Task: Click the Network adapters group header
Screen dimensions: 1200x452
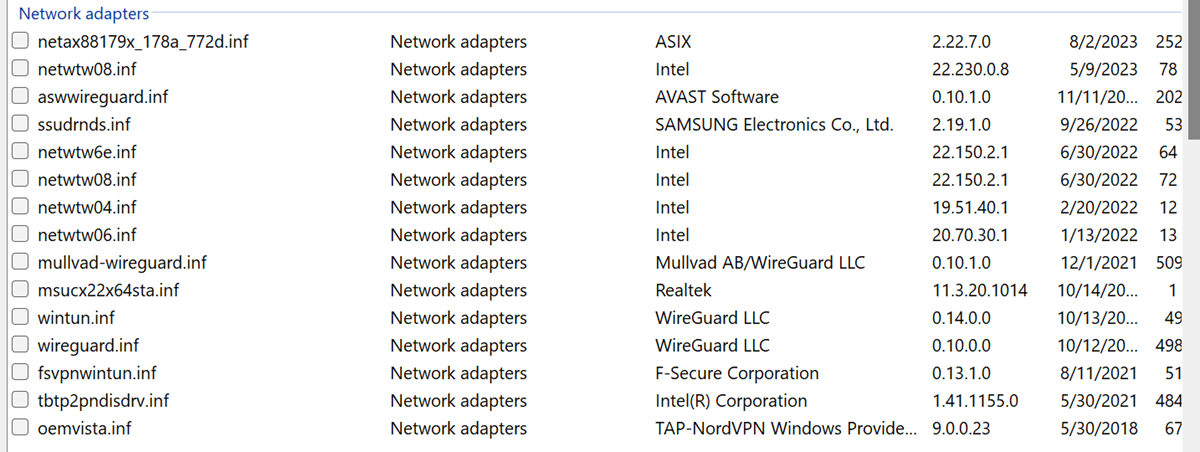Action: (x=84, y=14)
